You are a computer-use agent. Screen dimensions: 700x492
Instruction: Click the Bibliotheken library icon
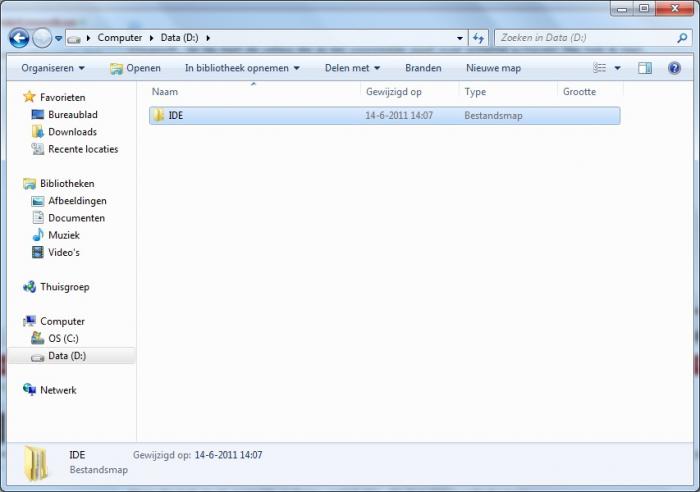tap(29, 183)
